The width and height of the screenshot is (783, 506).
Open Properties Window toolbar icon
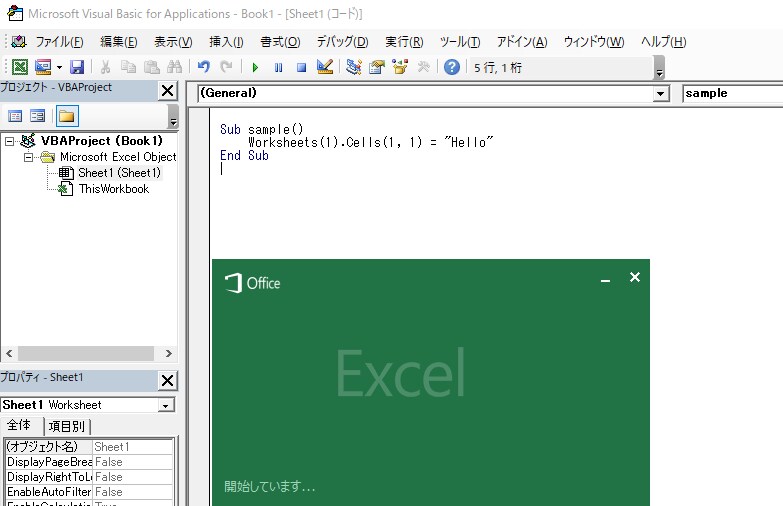pyautogui.click(x=377, y=67)
